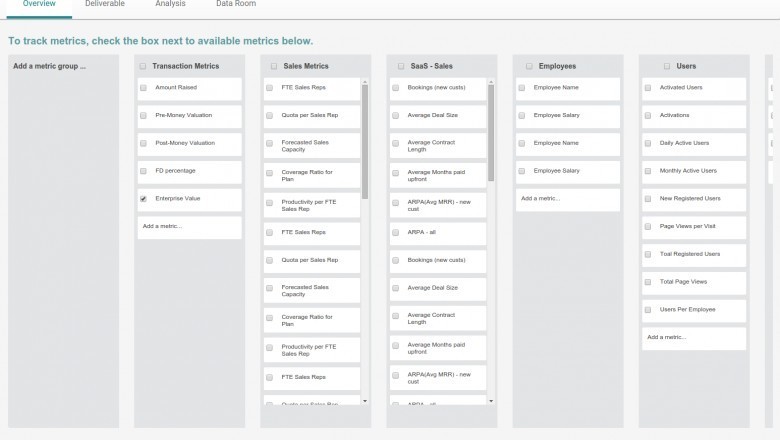Viewport: 780px width, 440px height.
Task: Check the Users group checkbox
Action: 667,66
